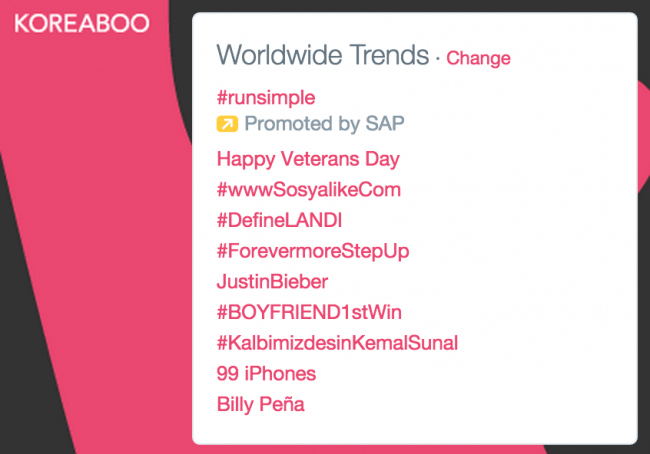
Task: Select the #BOYFRIEND1stWin hashtag
Action: point(309,312)
